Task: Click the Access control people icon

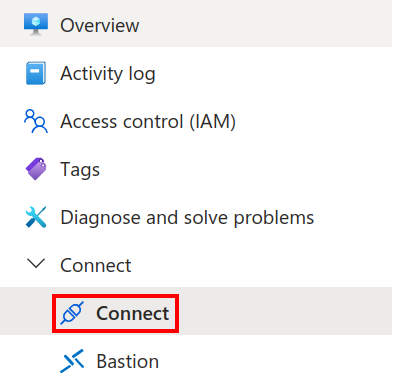Action: click(x=36, y=121)
